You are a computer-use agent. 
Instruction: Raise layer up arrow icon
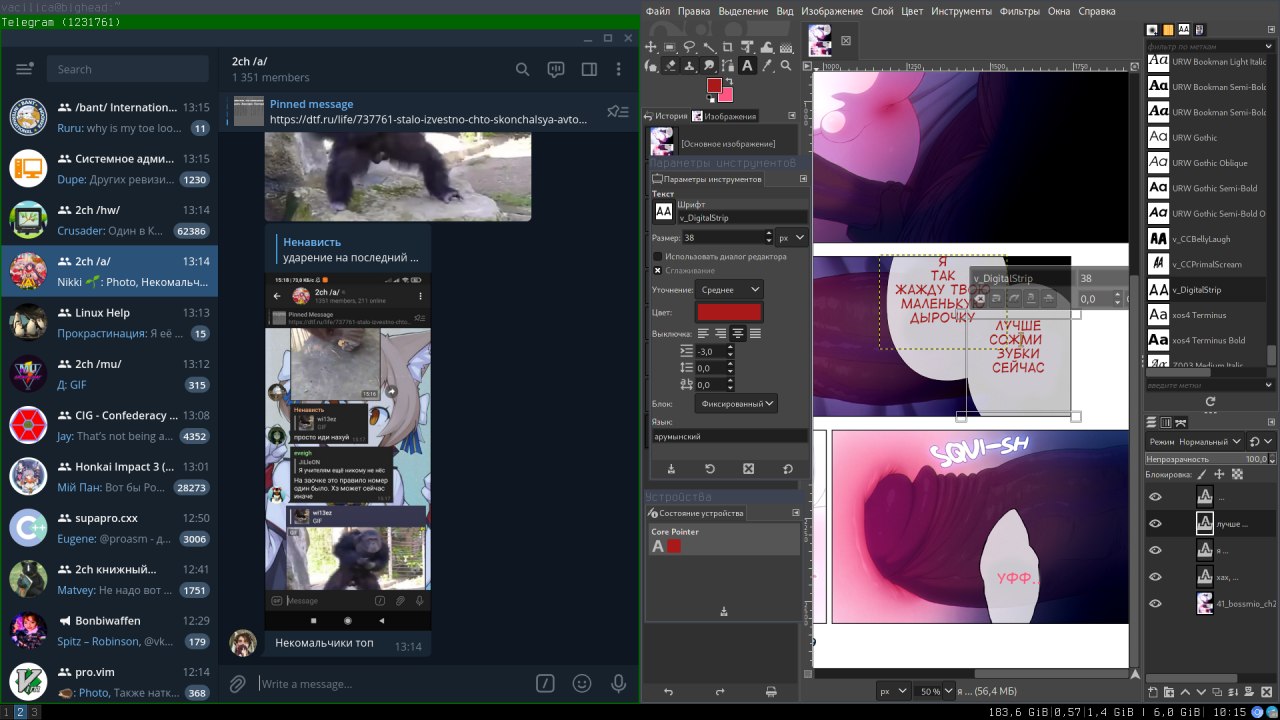coord(1185,692)
